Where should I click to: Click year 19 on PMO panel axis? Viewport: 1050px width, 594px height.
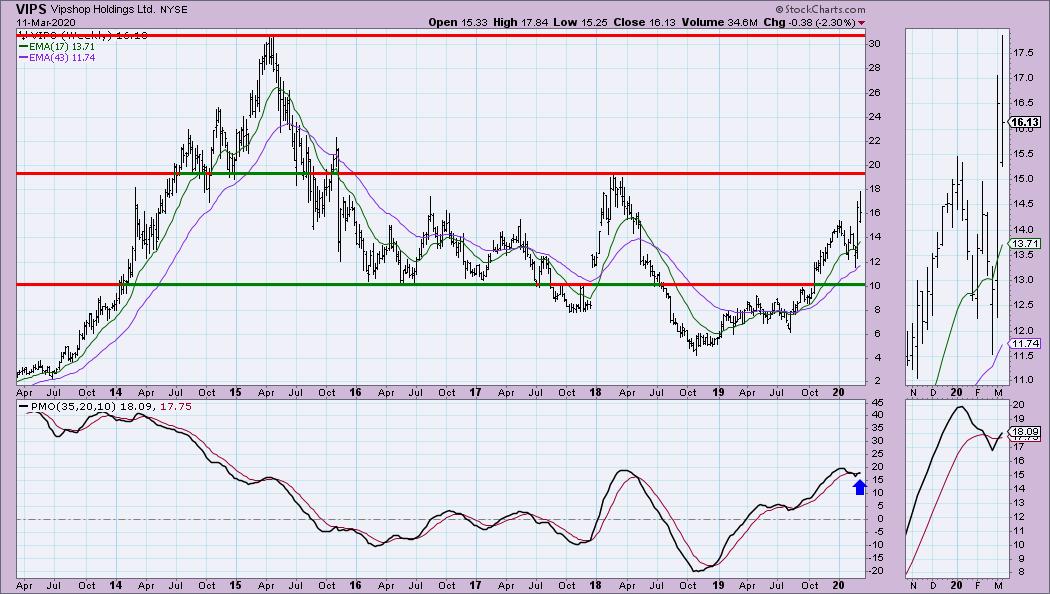click(718, 585)
